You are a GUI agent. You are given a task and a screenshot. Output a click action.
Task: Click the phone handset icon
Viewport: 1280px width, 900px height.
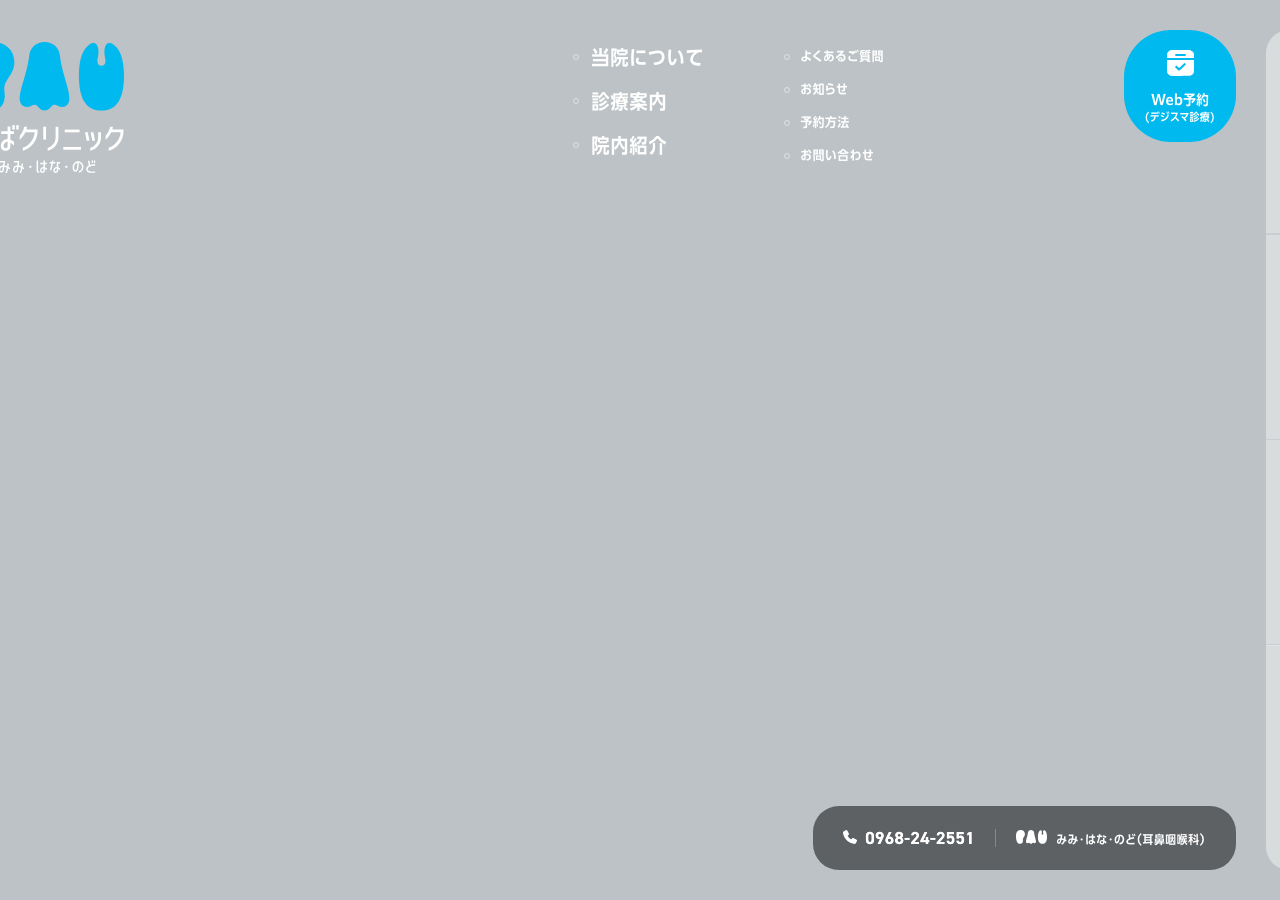click(x=850, y=837)
